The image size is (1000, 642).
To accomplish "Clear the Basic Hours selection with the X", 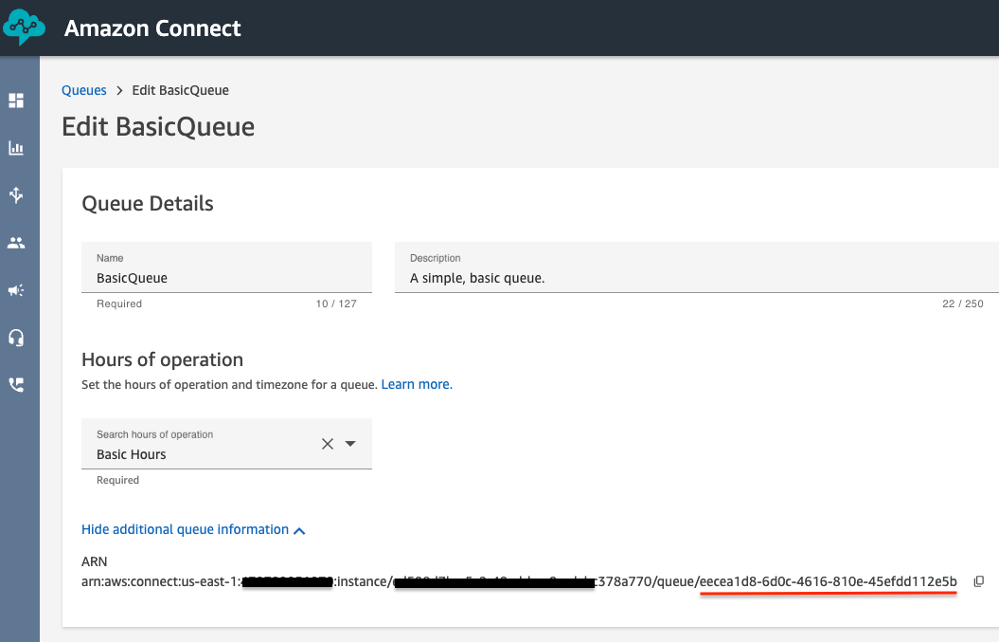I will point(327,443).
